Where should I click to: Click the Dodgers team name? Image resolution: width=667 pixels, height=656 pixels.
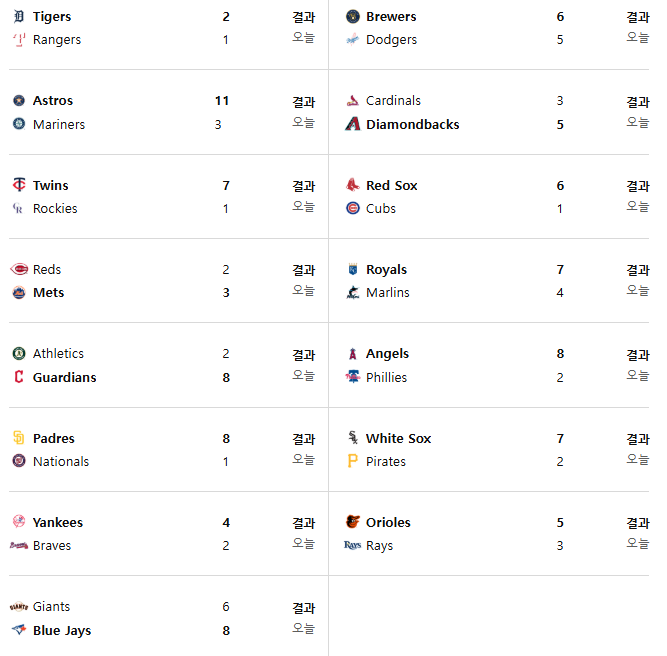tap(391, 40)
